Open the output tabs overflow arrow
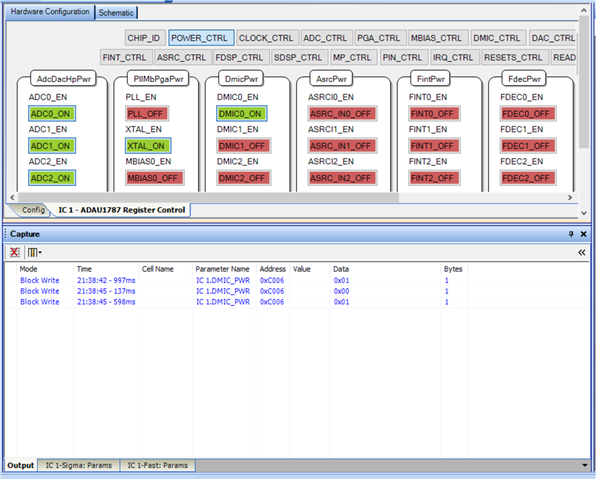596x479 pixels. (x=585, y=465)
